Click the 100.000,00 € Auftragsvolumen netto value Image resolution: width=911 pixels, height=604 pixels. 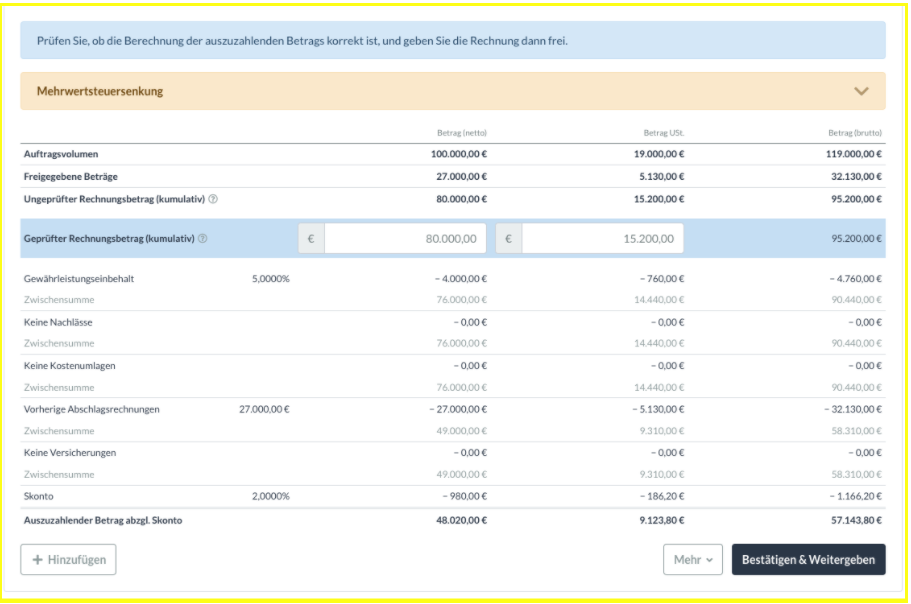click(x=459, y=154)
